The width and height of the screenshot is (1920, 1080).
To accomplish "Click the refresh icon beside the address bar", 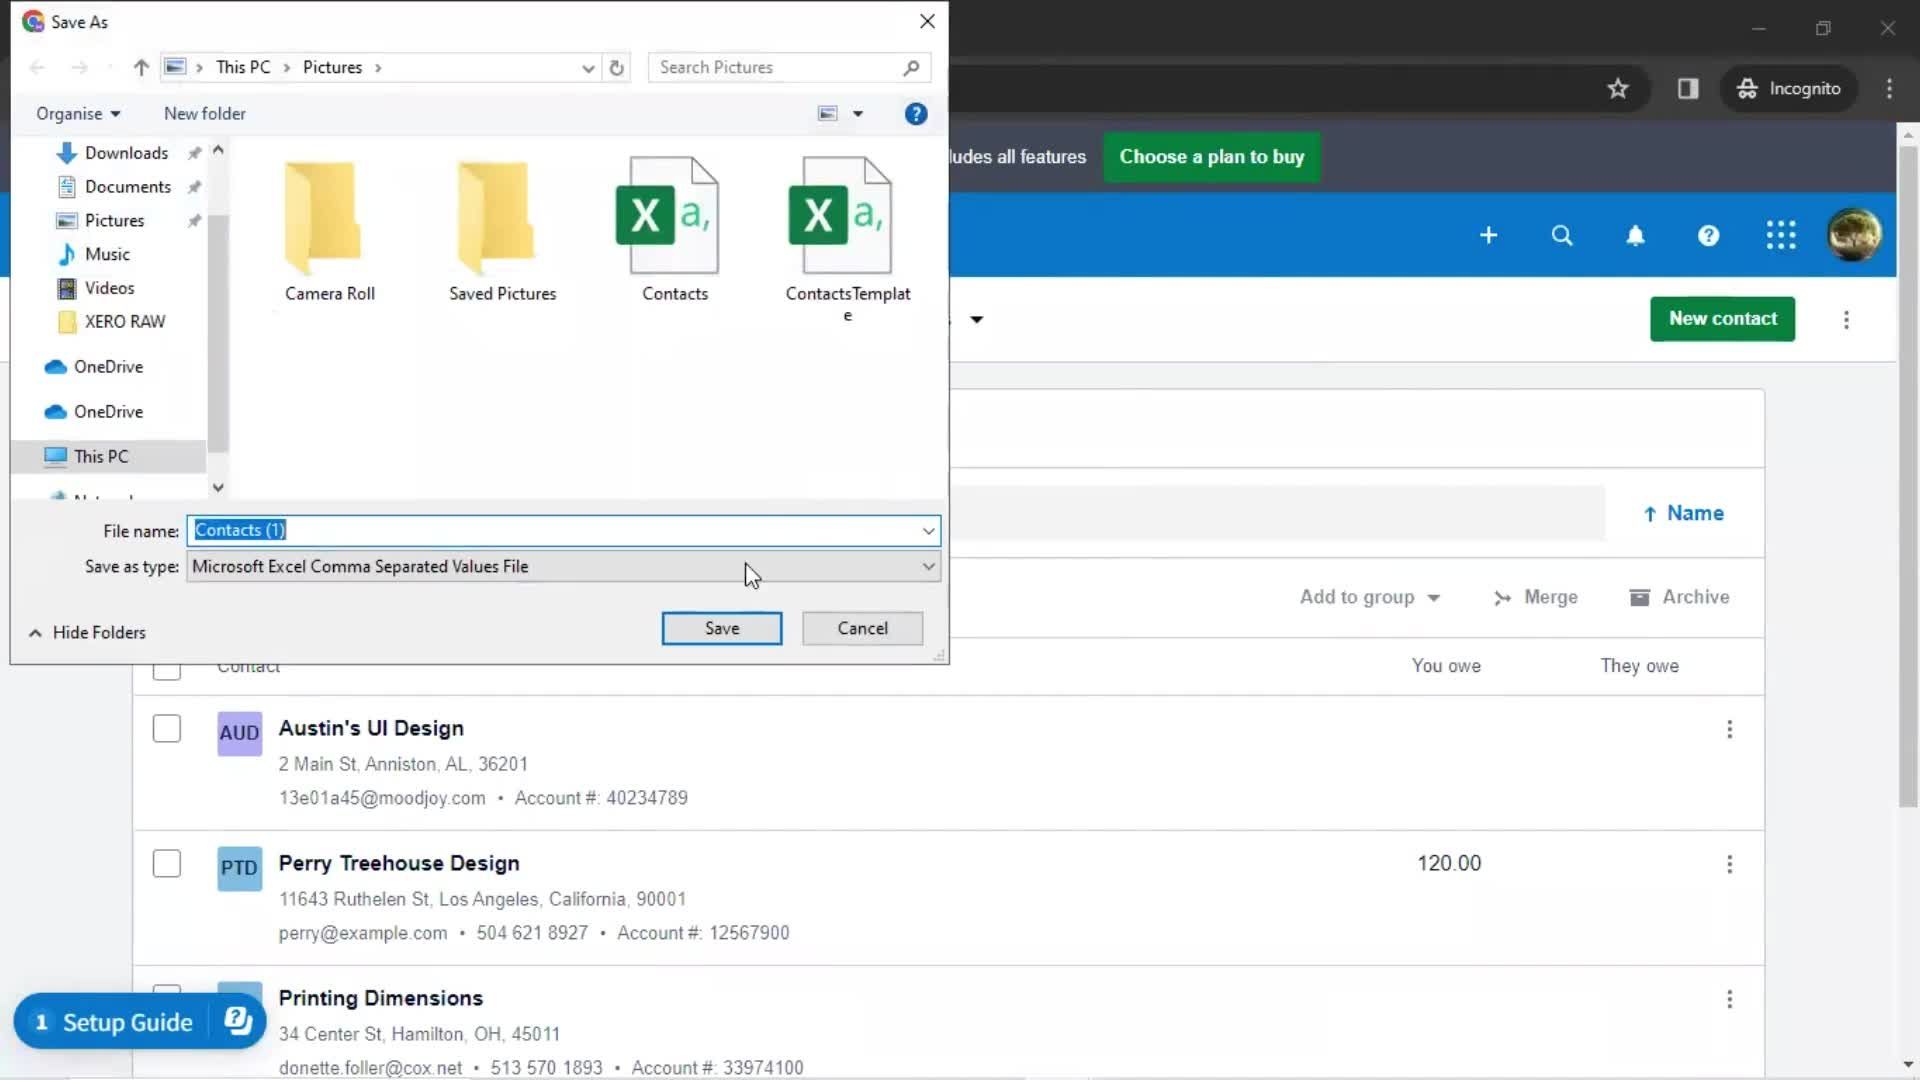I will (x=616, y=67).
